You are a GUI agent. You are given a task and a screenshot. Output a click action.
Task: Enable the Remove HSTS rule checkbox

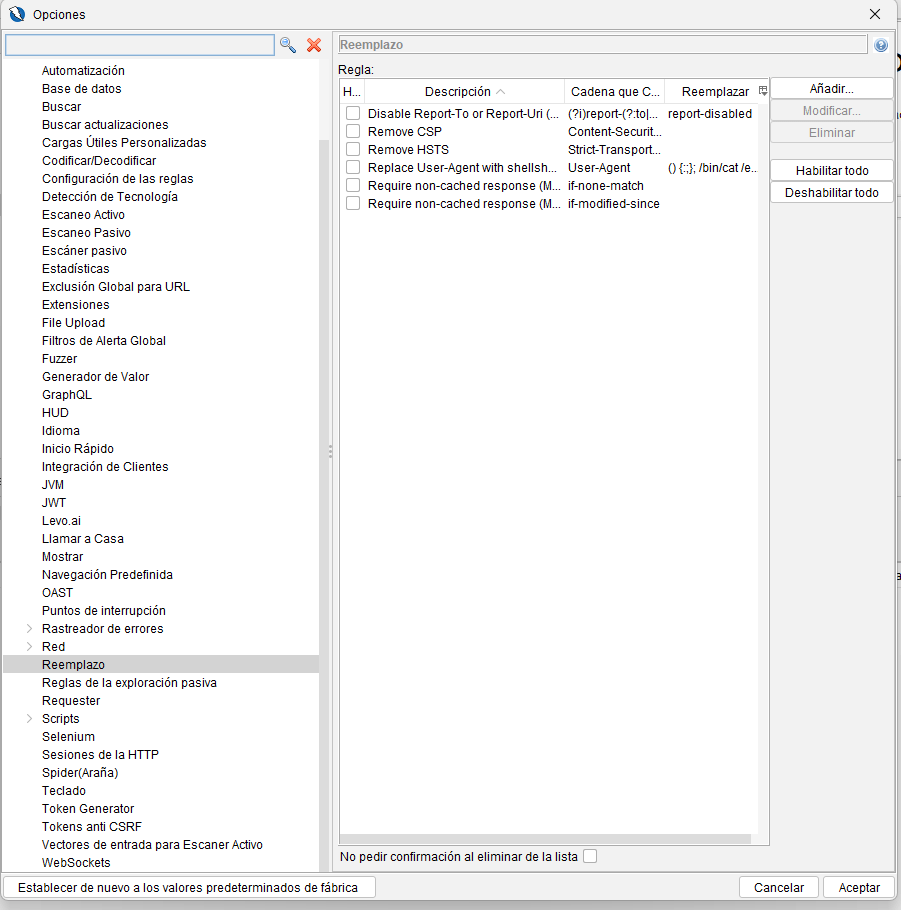(353, 149)
